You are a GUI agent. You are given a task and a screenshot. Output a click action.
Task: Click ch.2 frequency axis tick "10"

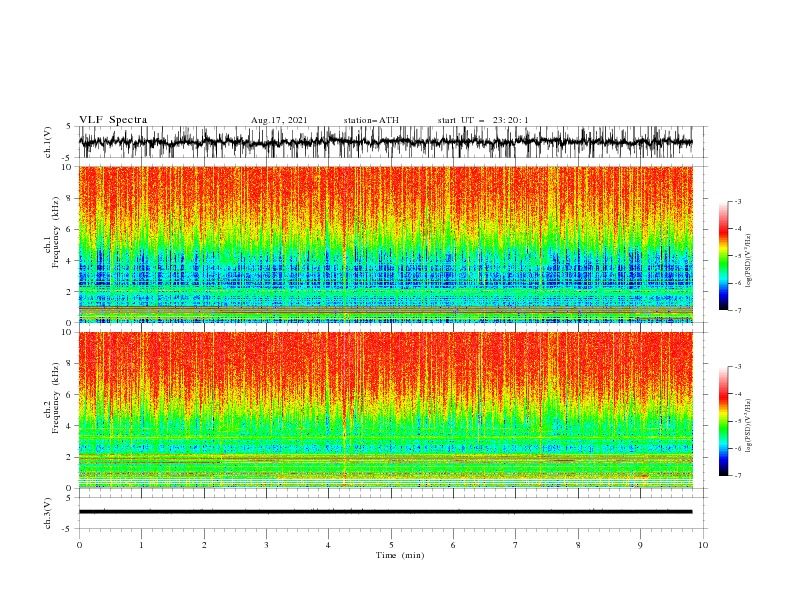pyautogui.click(x=67, y=332)
